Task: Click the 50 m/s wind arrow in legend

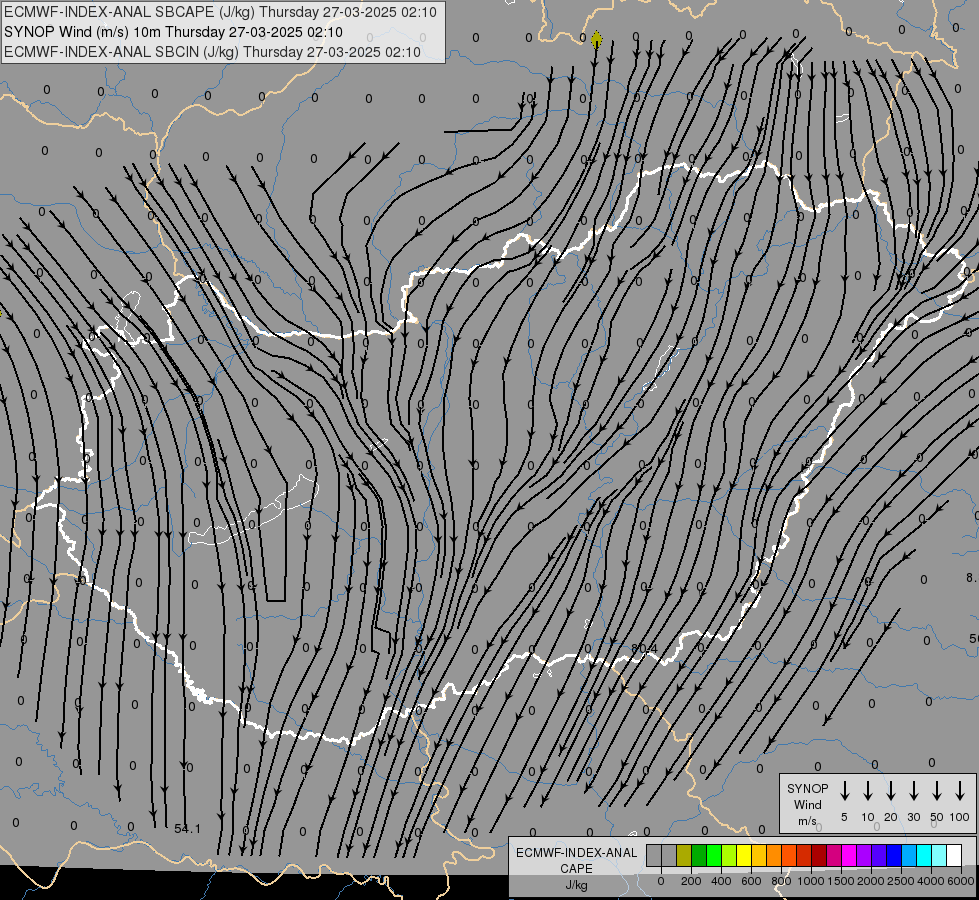Action: [937, 791]
